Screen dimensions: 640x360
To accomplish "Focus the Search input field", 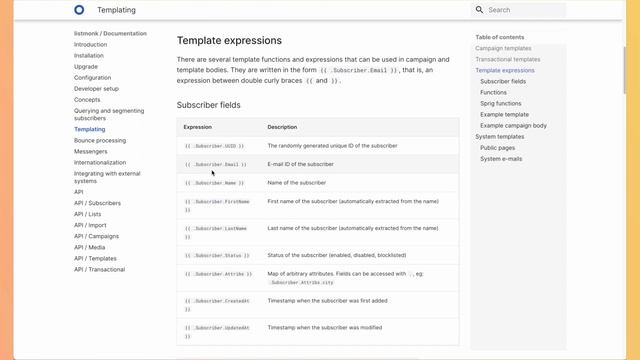I will click(x=518, y=10).
